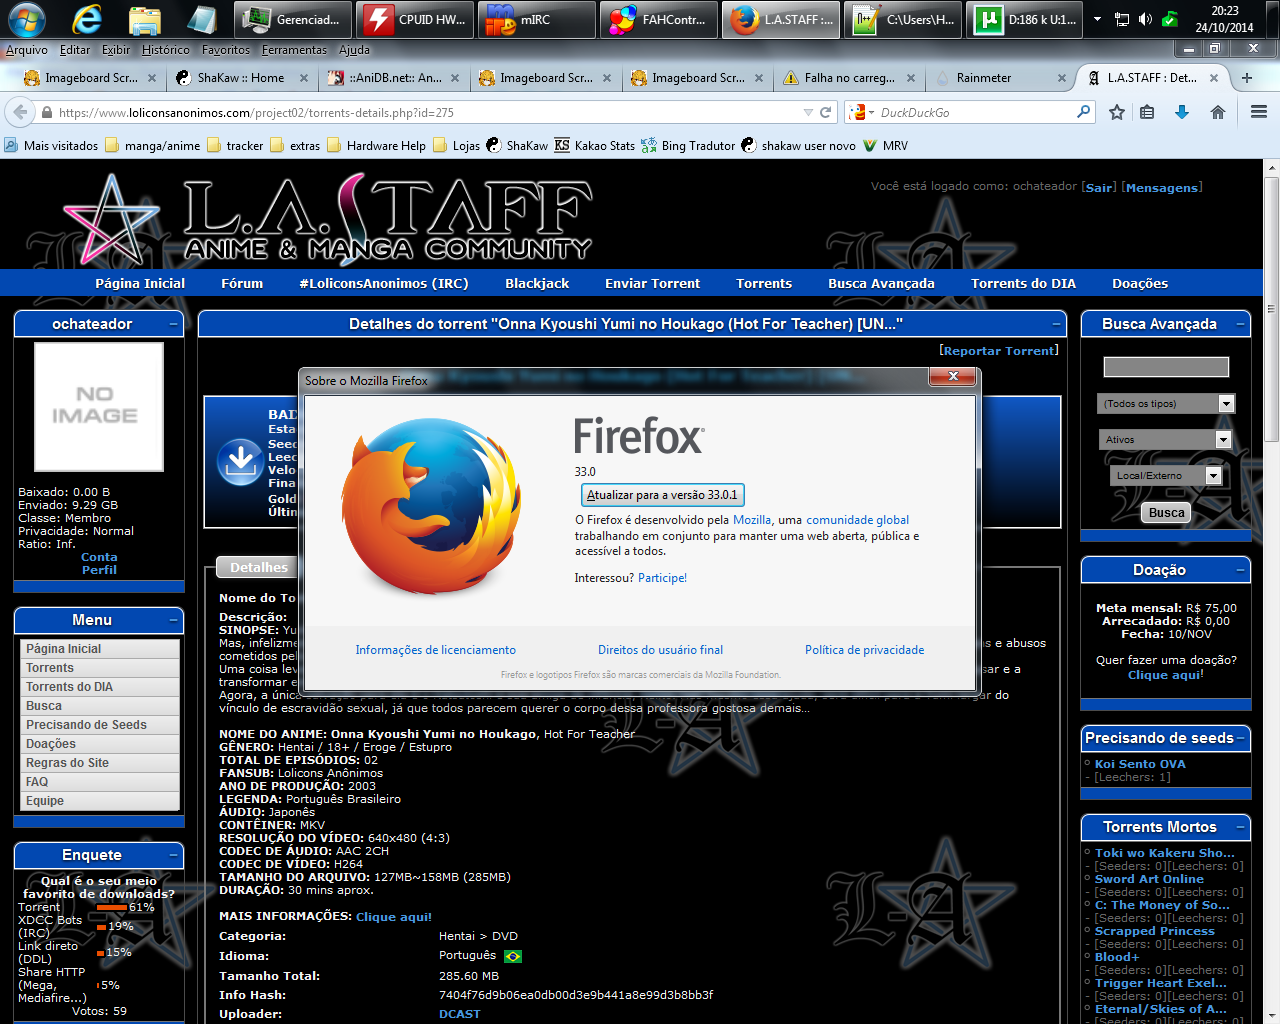Reload page with the refresh icon
The image size is (1280, 1024).
click(825, 112)
